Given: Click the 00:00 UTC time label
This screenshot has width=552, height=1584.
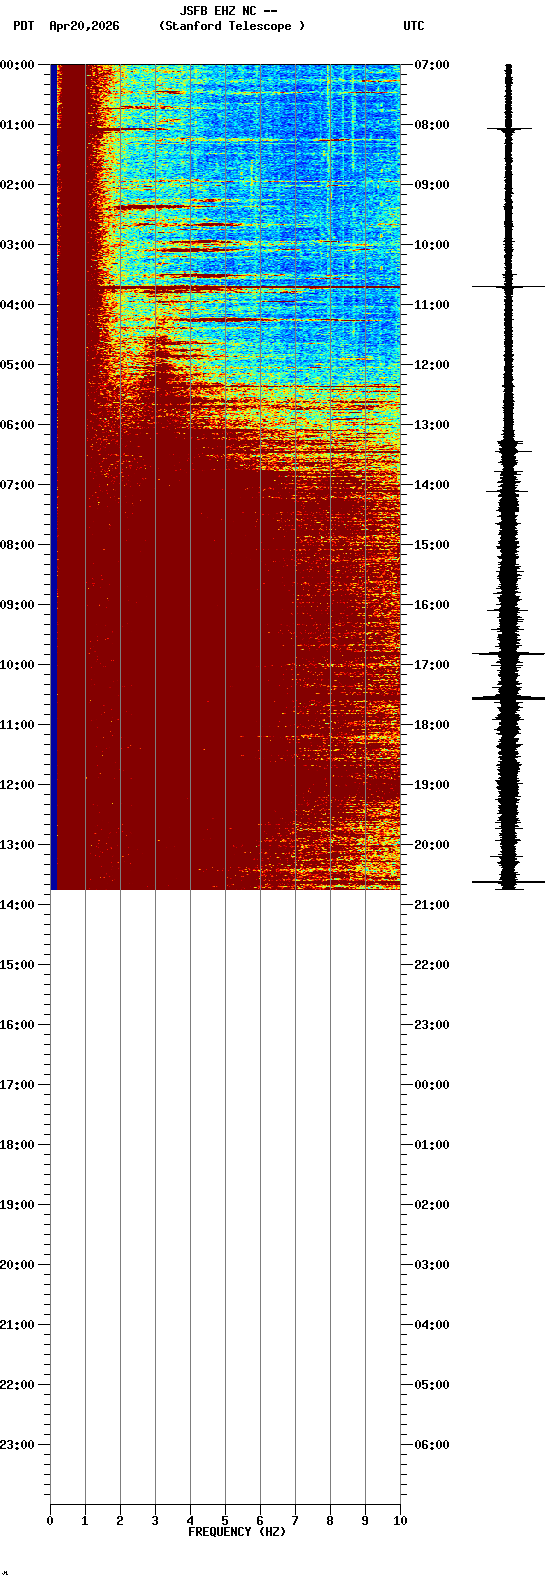Looking at the screenshot, I should (x=432, y=1085).
